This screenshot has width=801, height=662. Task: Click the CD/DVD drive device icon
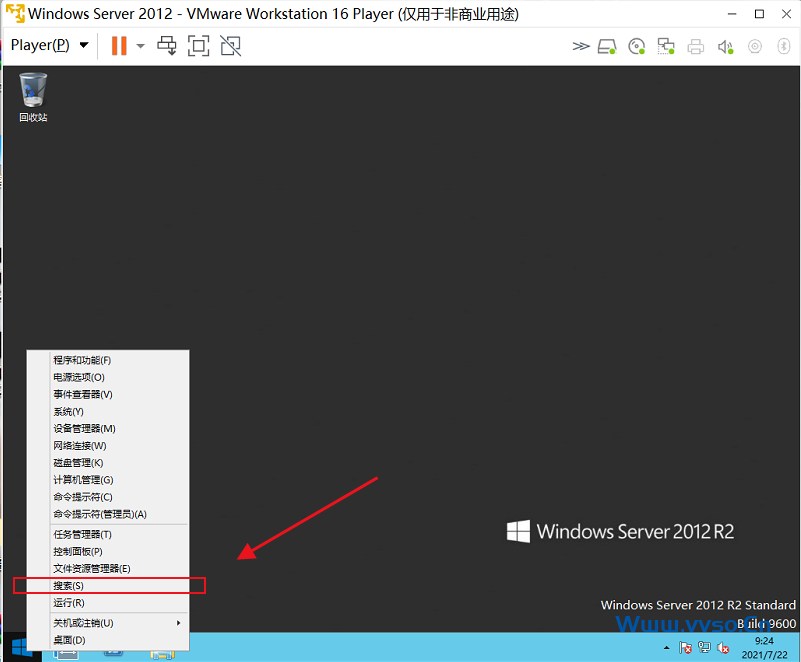click(637, 46)
